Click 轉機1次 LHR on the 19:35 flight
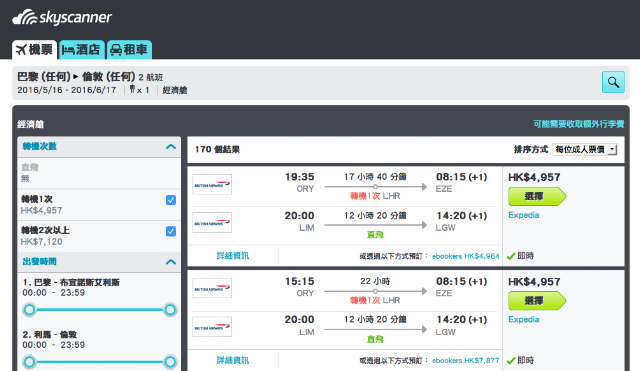 pyautogui.click(x=375, y=196)
